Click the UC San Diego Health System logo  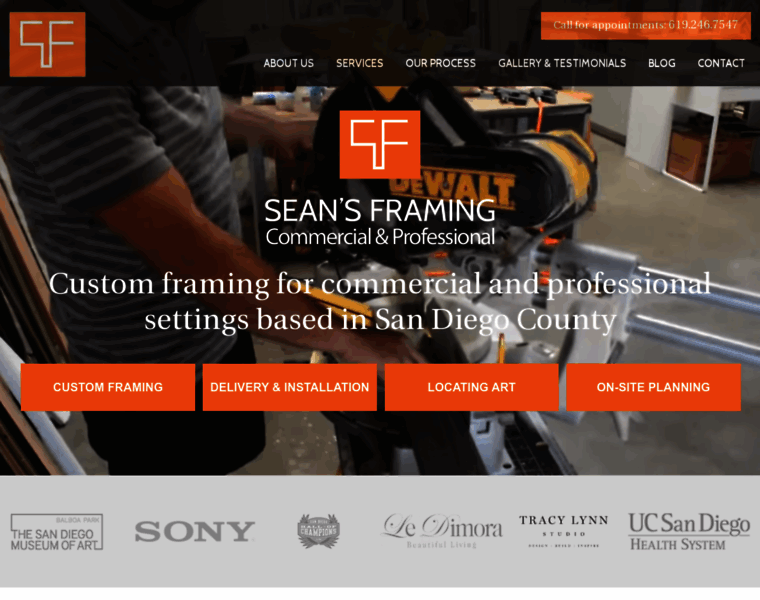click(x=689, y=531)
